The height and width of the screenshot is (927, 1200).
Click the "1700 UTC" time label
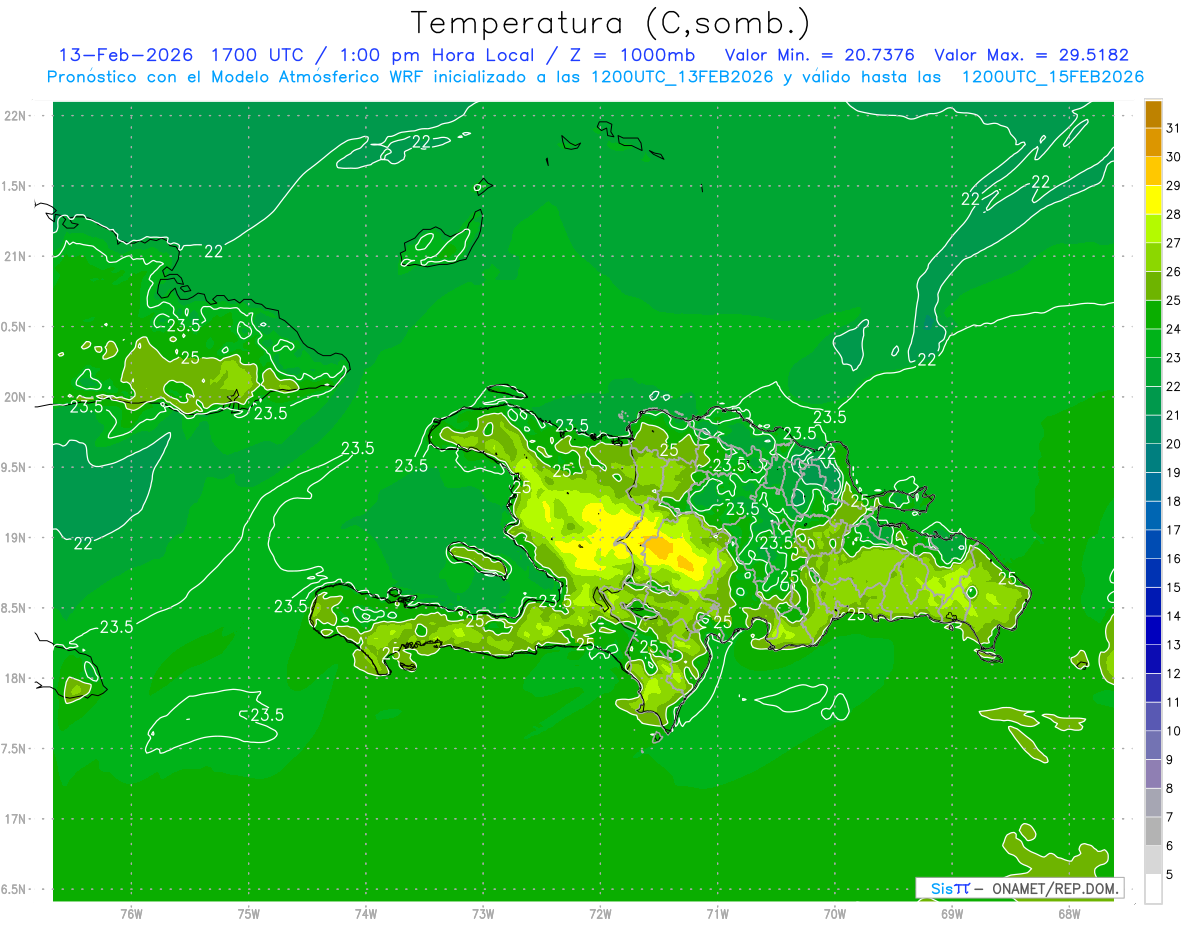[x=258, y=55]
